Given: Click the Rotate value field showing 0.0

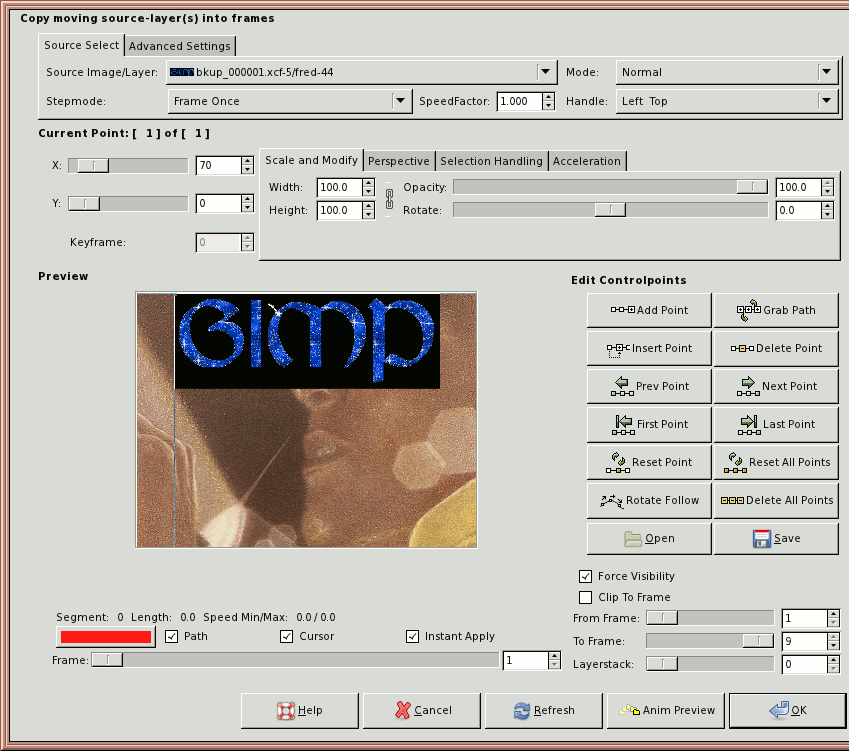Looking at the screenshot, I should click(798, 210).
